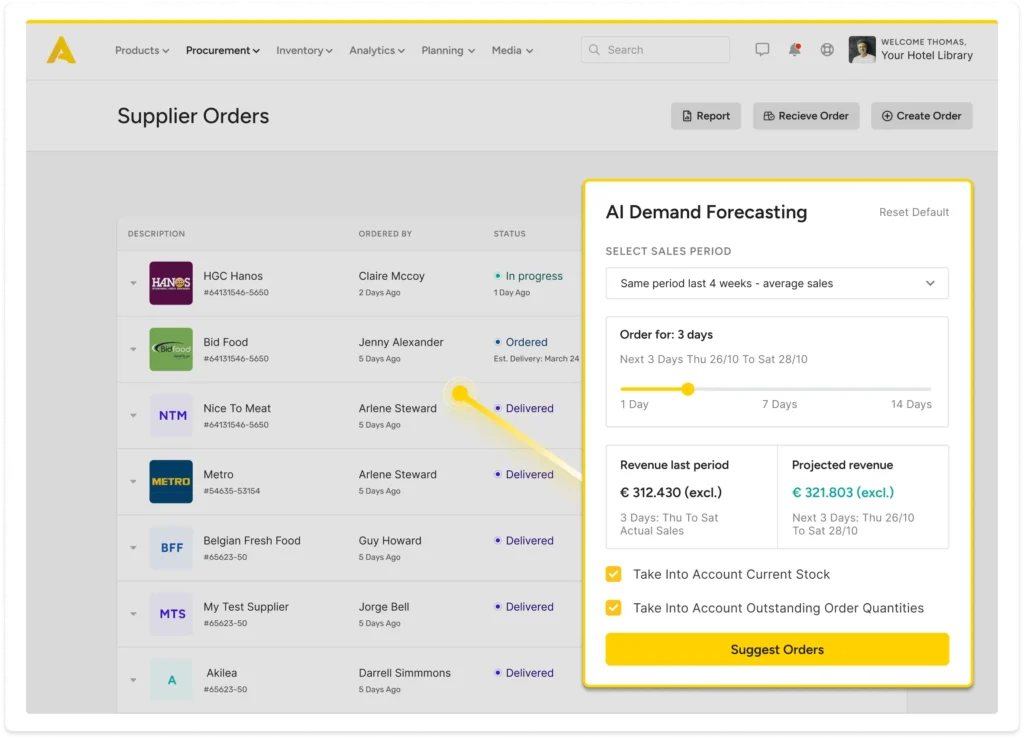Open the Procurement menu
Viewport: 1024px width, 739px height.
(x=222, y=50)
